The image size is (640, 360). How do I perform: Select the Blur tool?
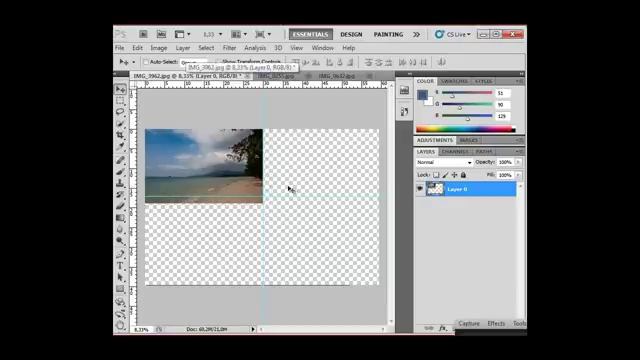(120, 229)
